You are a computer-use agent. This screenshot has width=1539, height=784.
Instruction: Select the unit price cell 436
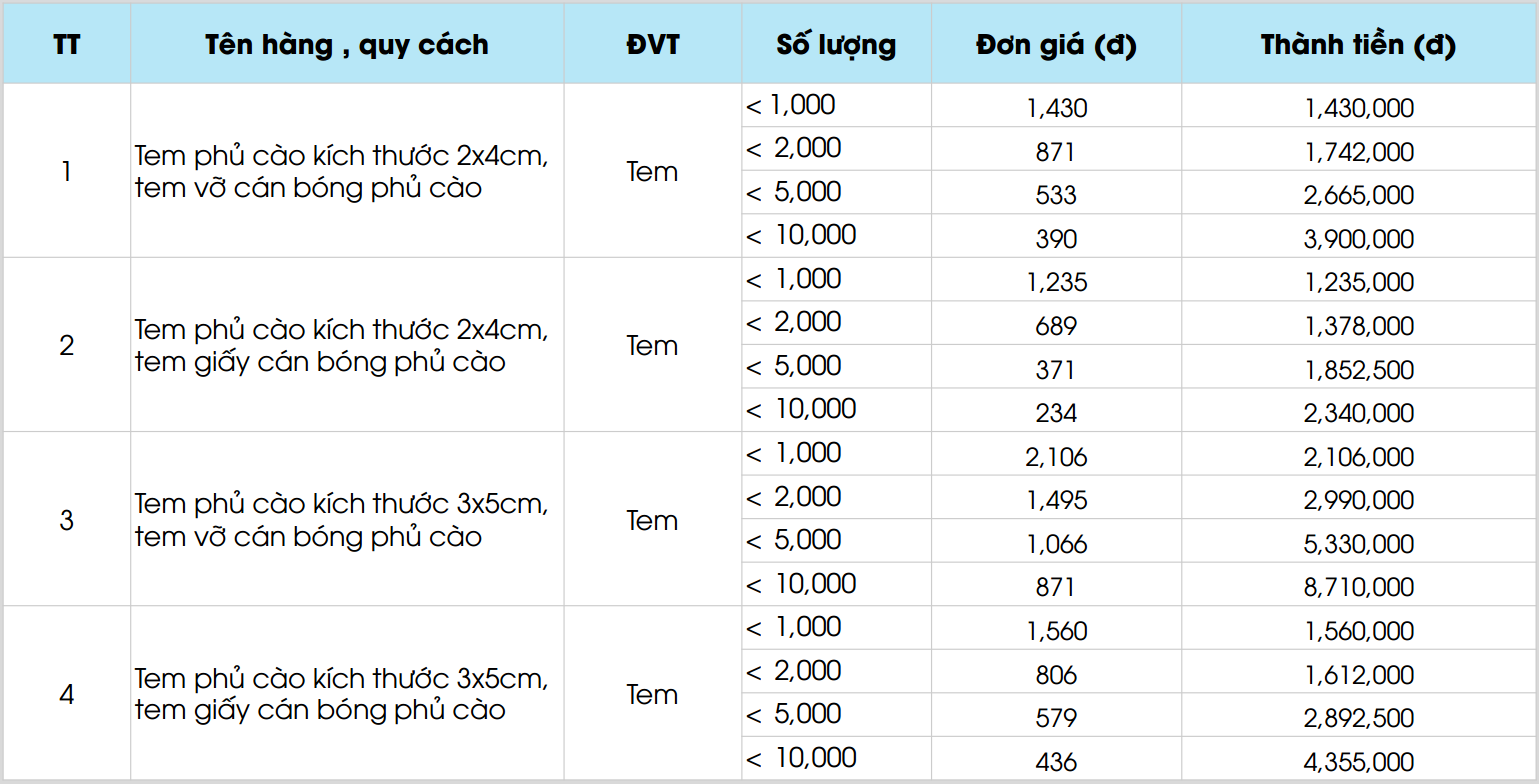(1056, 759)
